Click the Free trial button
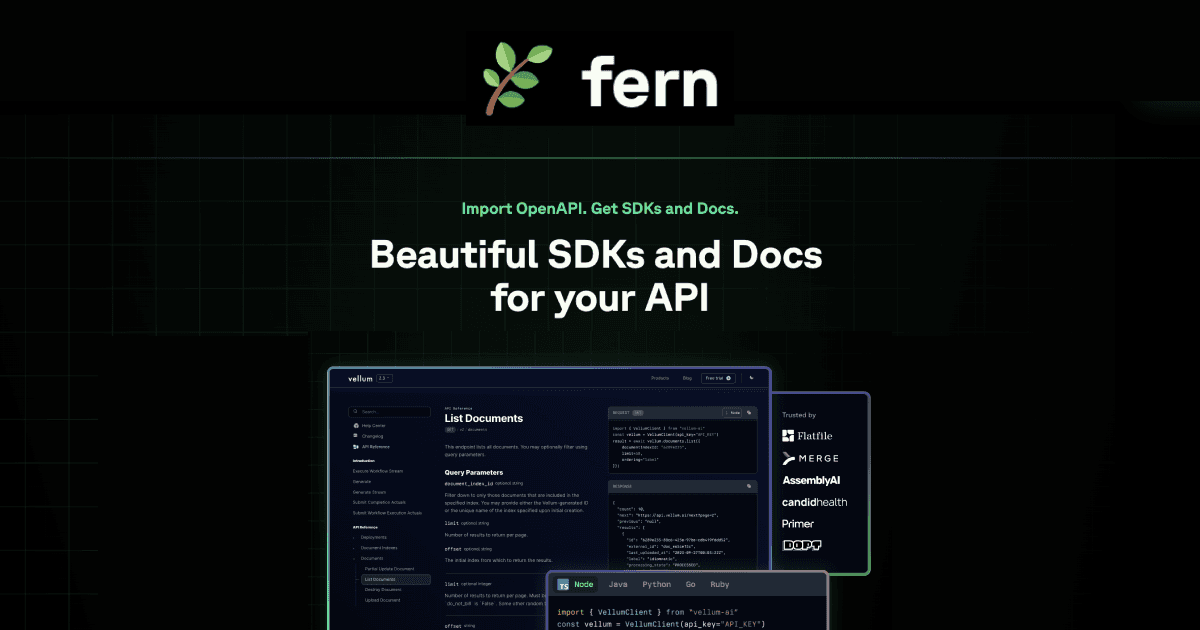 point(718,378)
